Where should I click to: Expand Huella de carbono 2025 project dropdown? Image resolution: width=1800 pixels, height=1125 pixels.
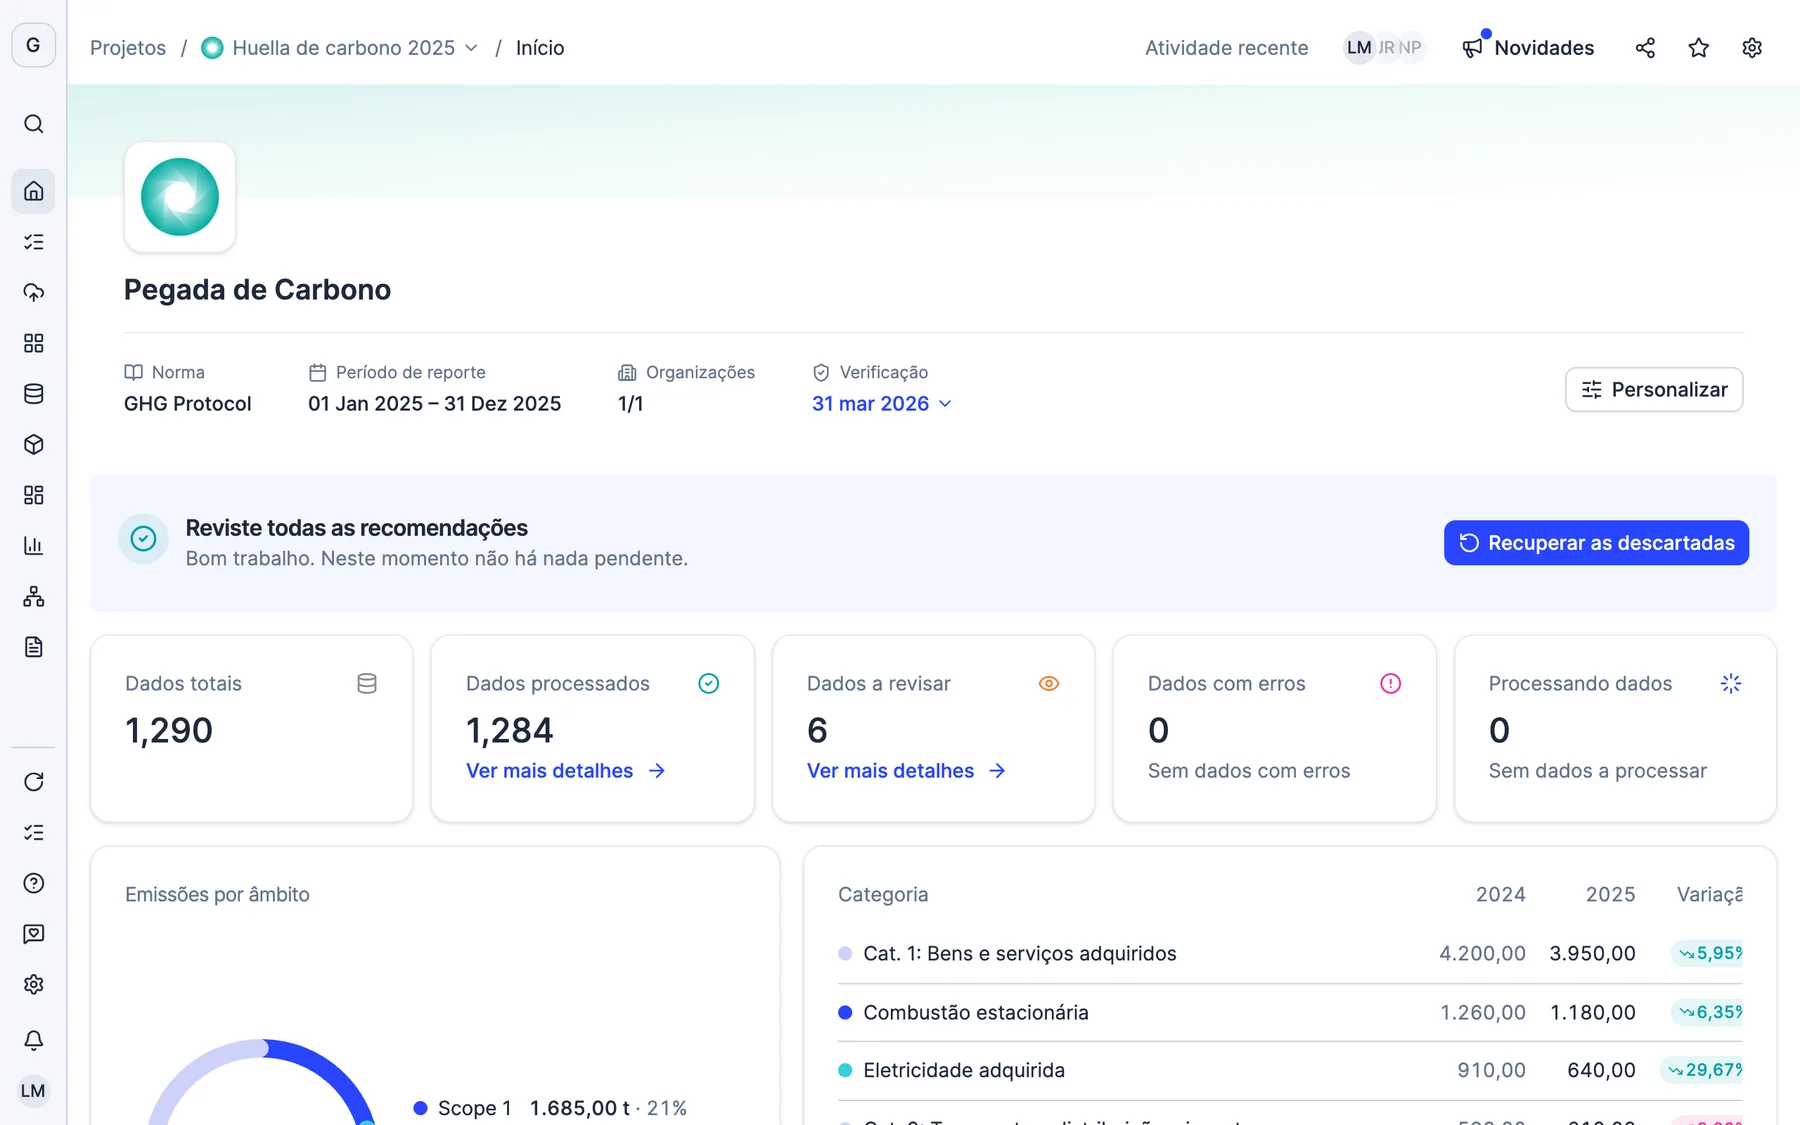point(471,48)
